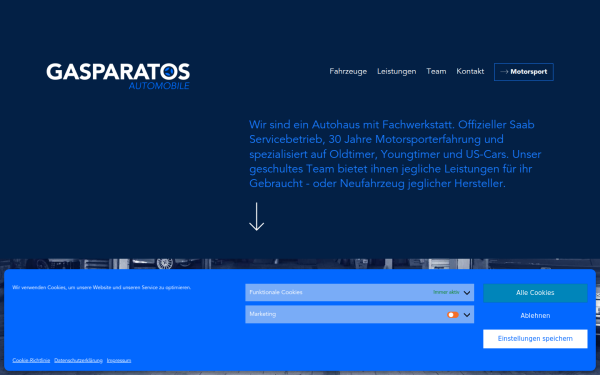Screen dimensions: 600x375
Task: Open the Cookie-Richtlinie link
Action: [31, 360]
